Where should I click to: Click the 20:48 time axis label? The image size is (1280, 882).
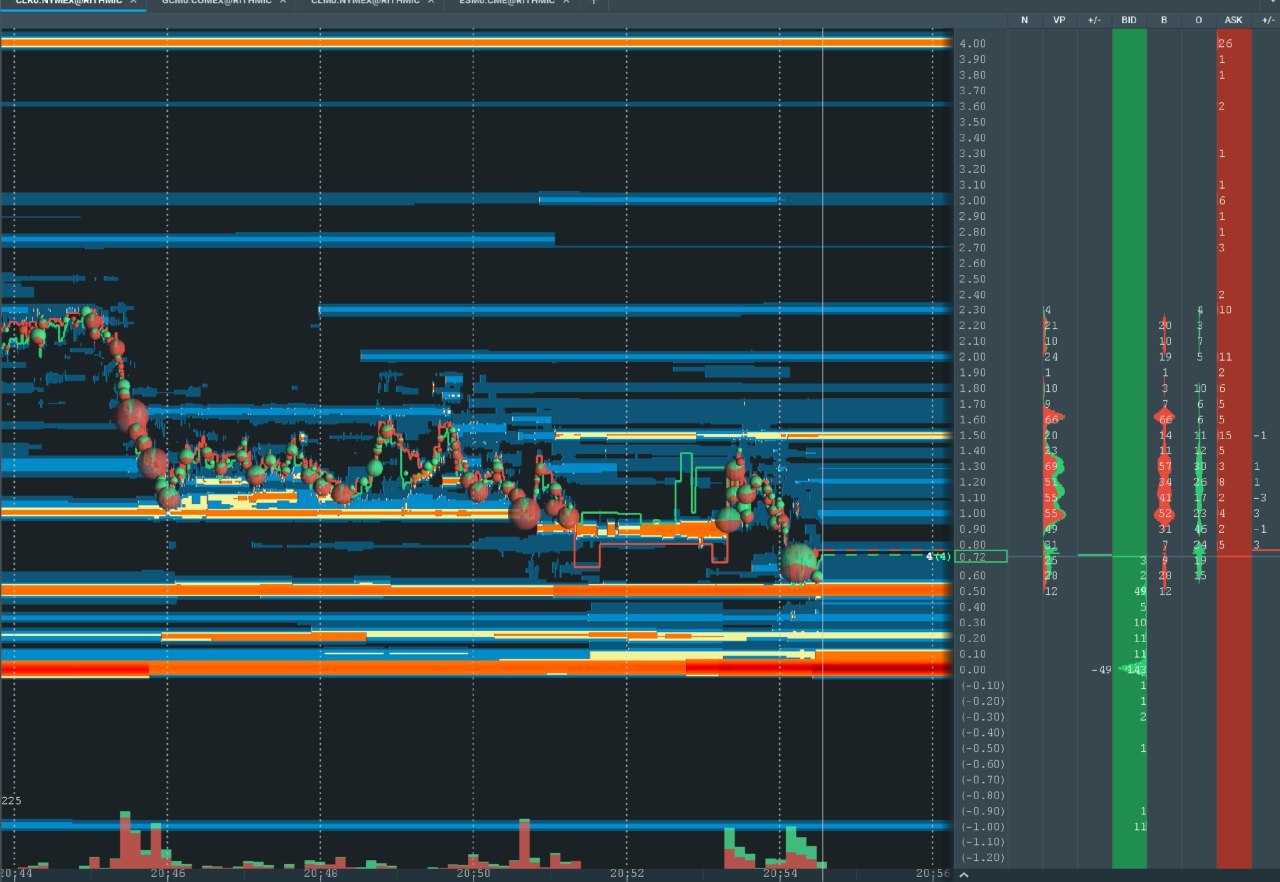[x=319, y=873]
